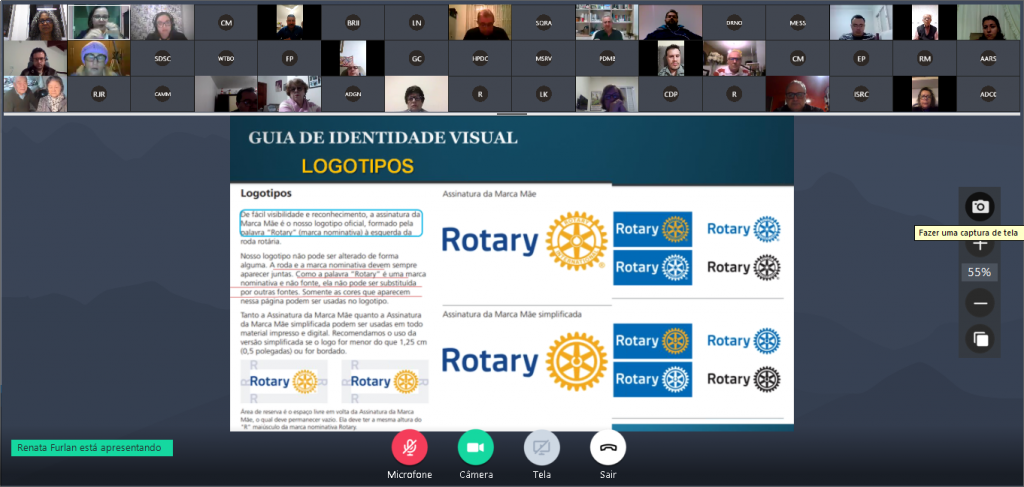Select the WTBO participant tile
Screen dimensions: 1024x487
(x=225, y=58)
